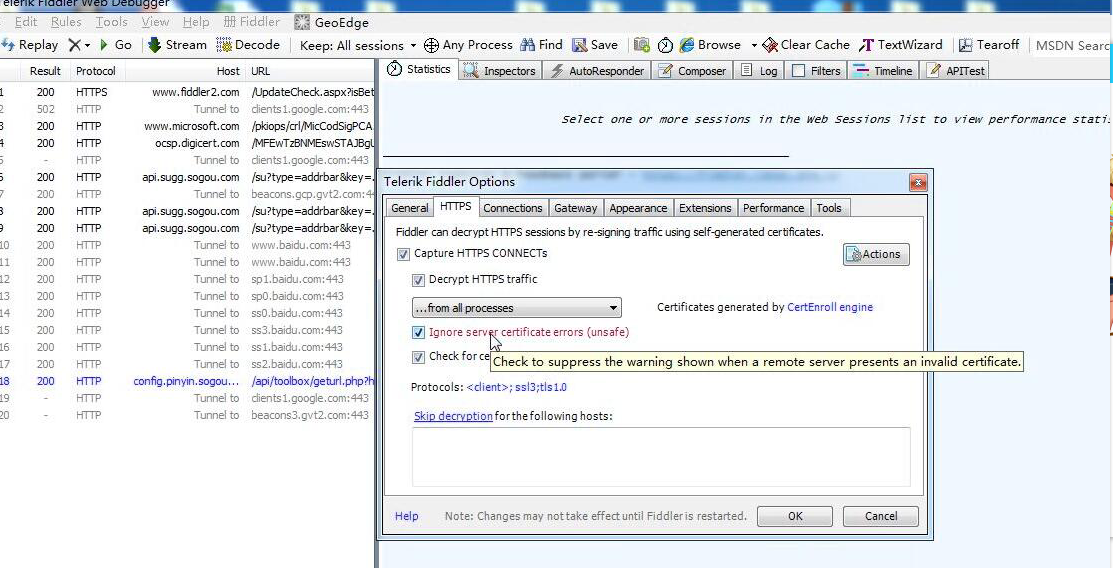Image resolution: width=1113 pixels, height=568 pixels.
Task: Select the config.pinyin.sogou session row
Action: pyautogui.click(x=187, y=381)
